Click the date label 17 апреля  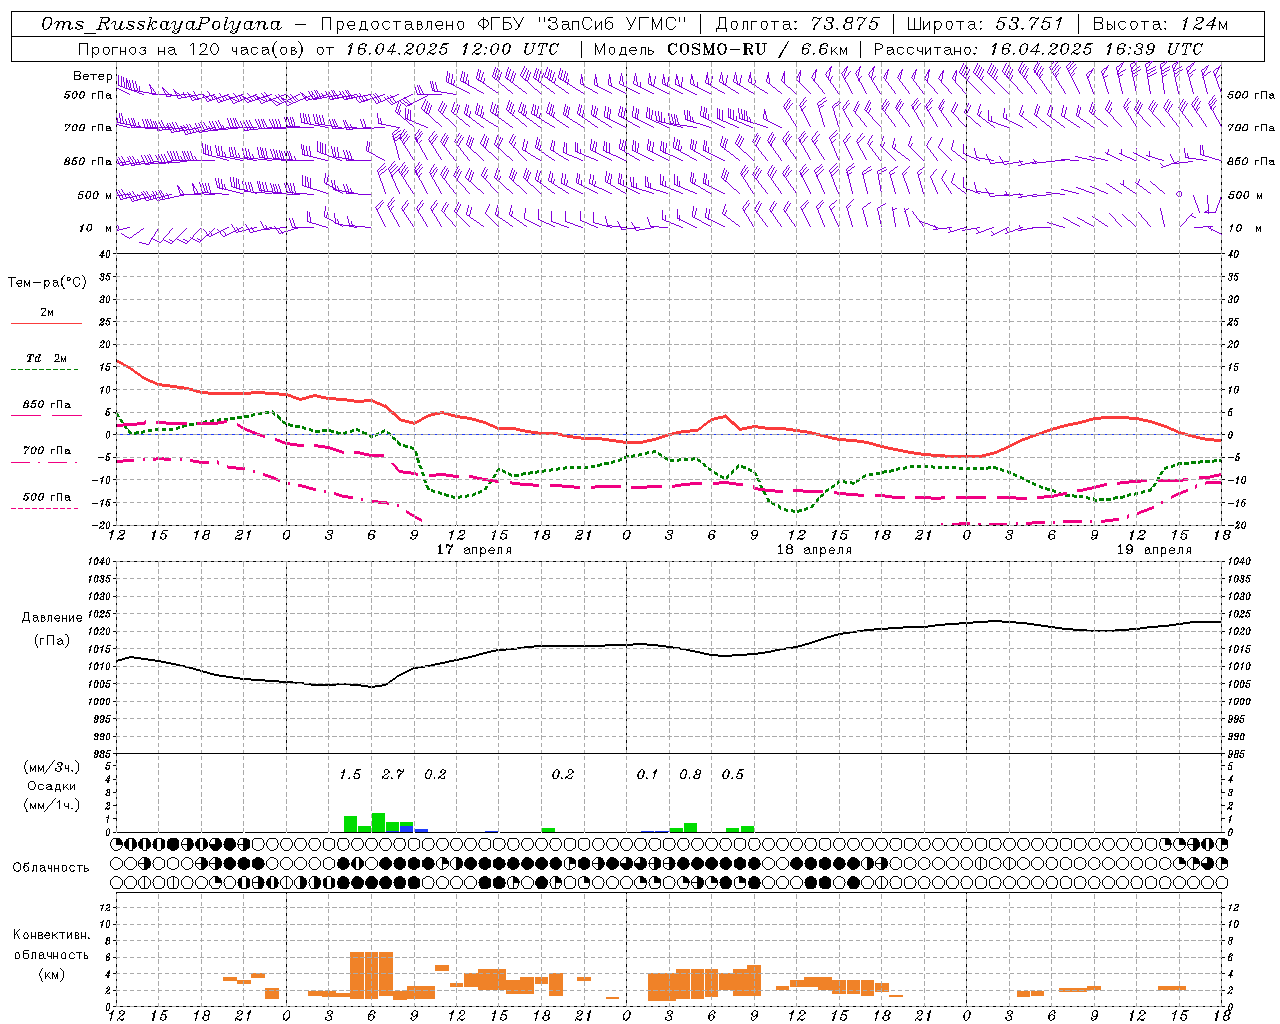pos(474,549)
